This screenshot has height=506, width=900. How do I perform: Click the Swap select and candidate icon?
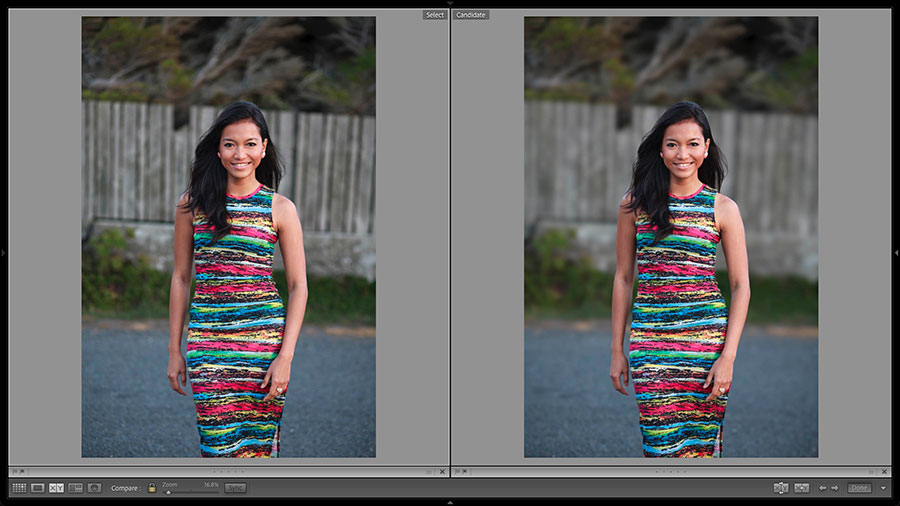tap(780, 488)
